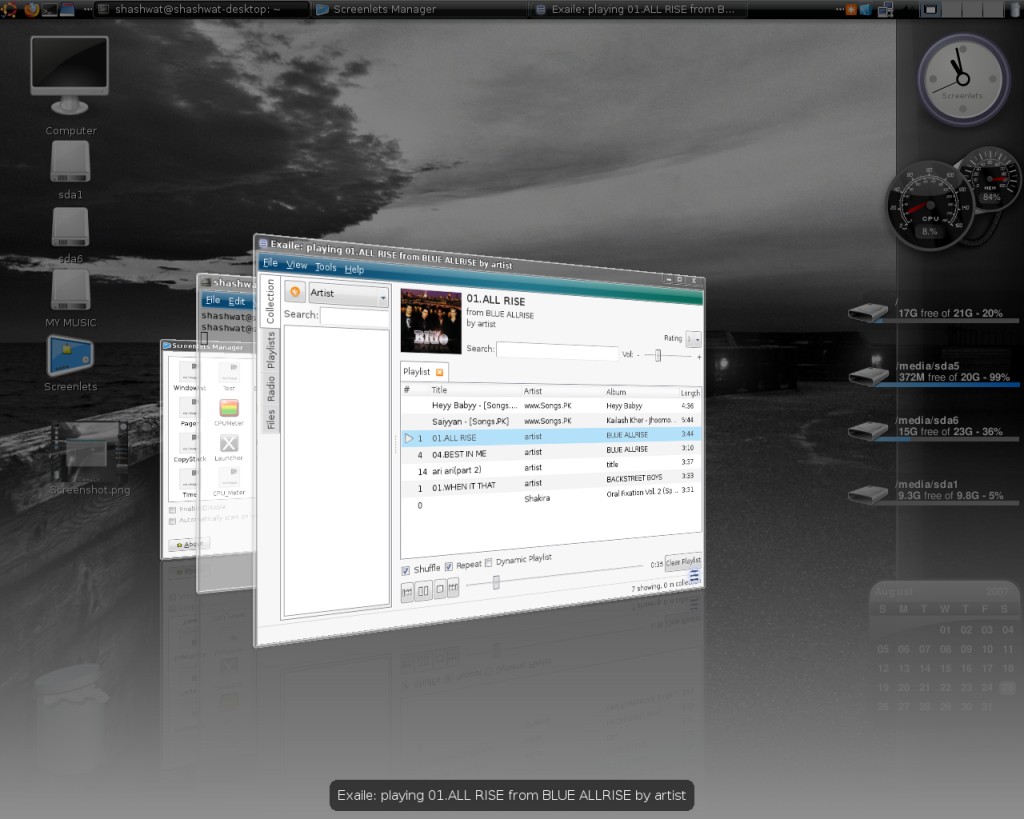Open the Artist sort dropdown
The height and width of the screenshot is (819, 1024).
click(x=349, y=295)
